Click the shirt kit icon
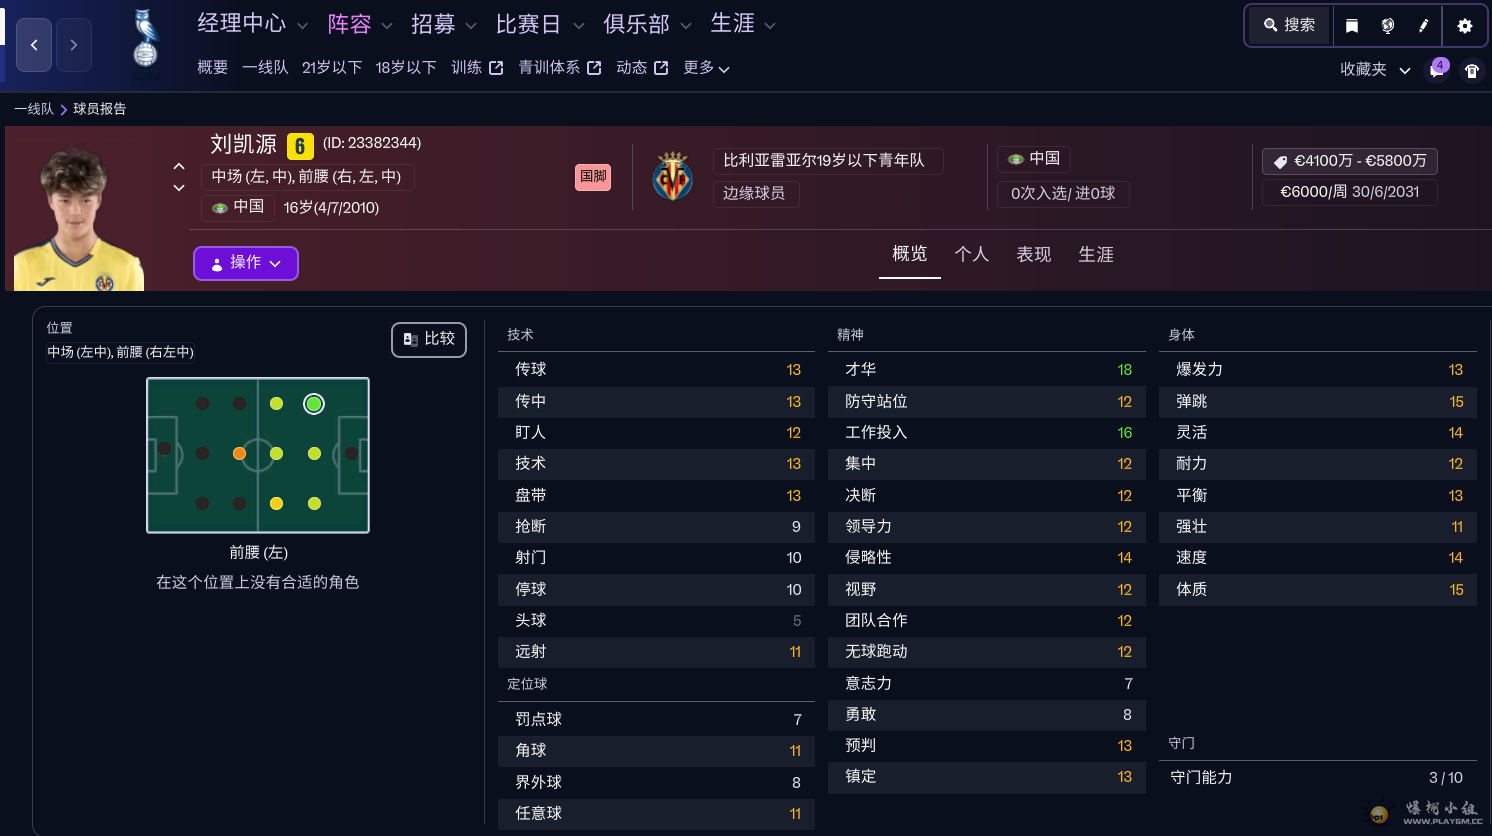Image resolution: width=1492 pixels, height=836 pixels. [1472, 70]
